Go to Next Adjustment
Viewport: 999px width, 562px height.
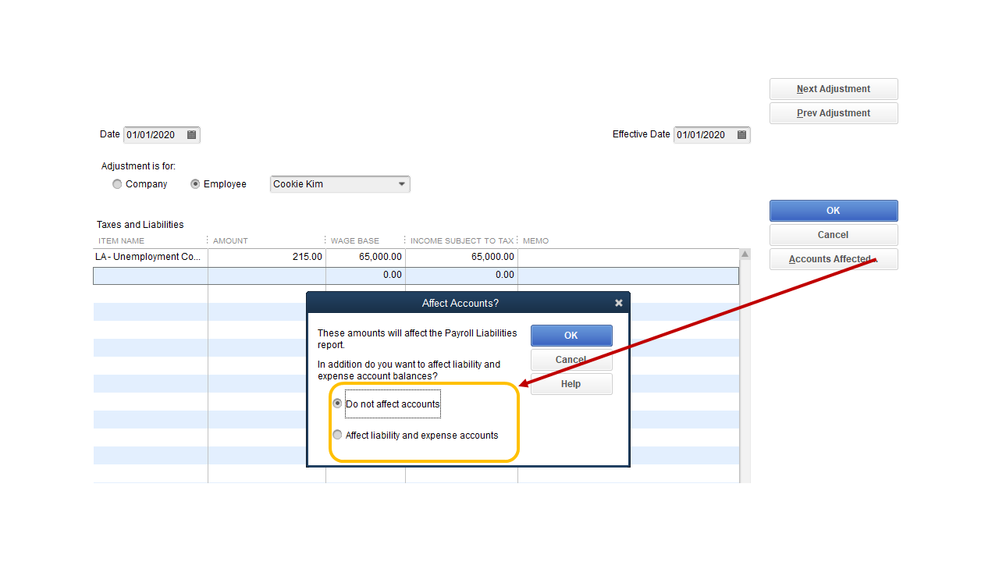pyautogui.click(x=833, y=89)
